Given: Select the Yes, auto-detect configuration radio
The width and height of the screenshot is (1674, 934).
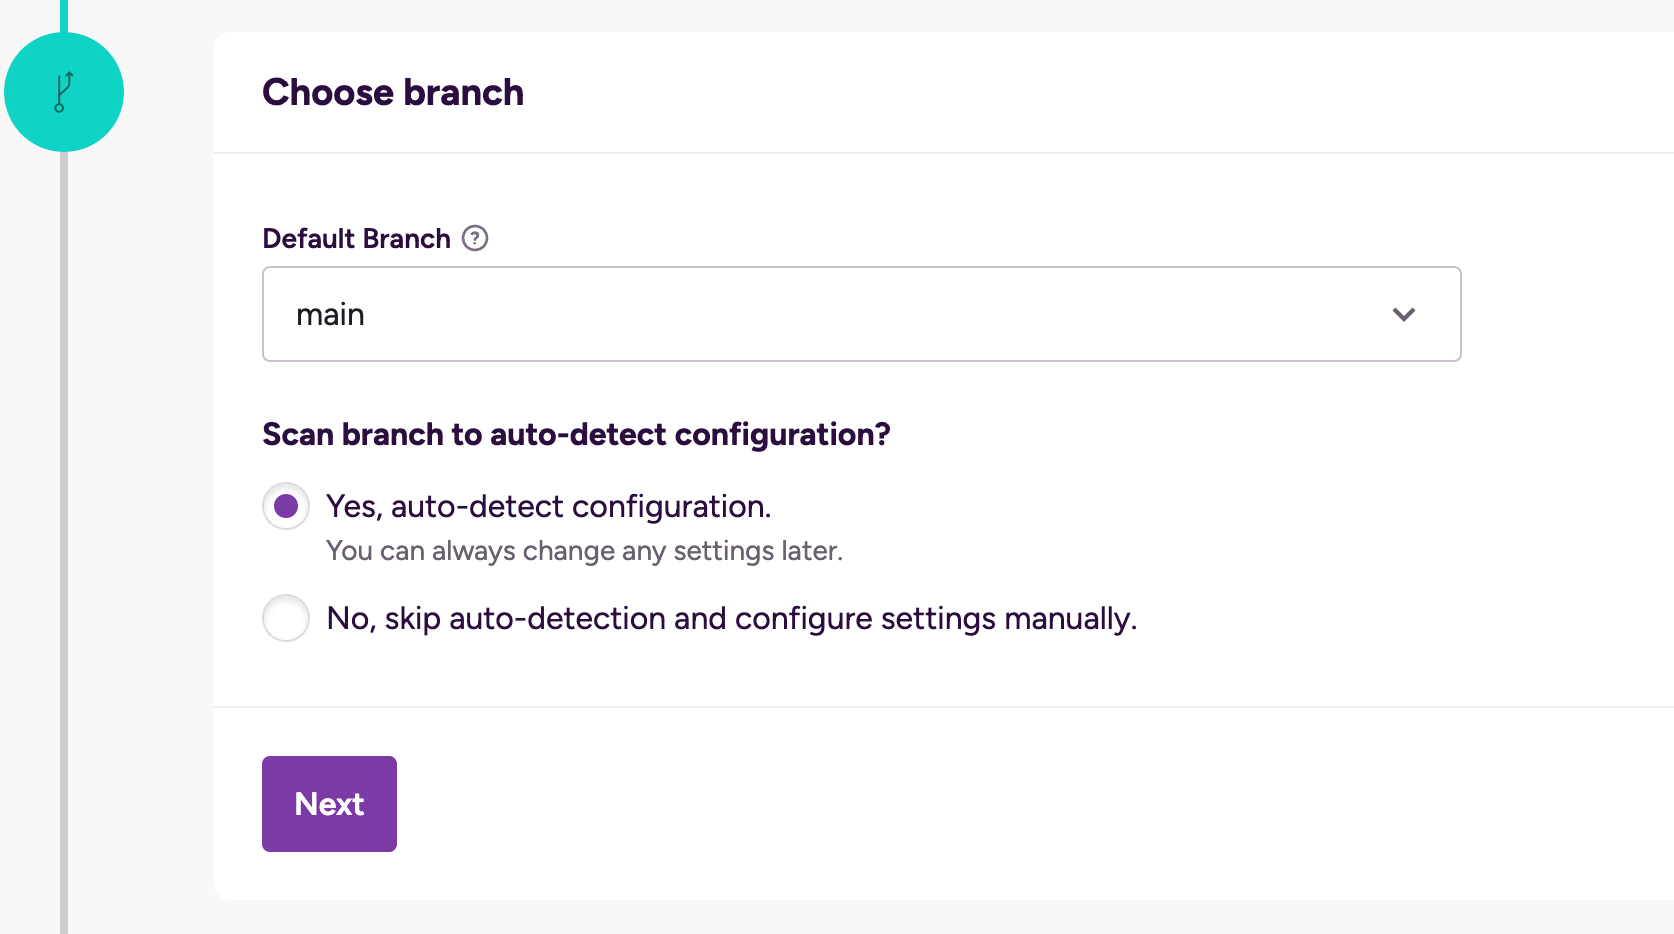Looking at the screenshot, I should [x=285, y=506].
